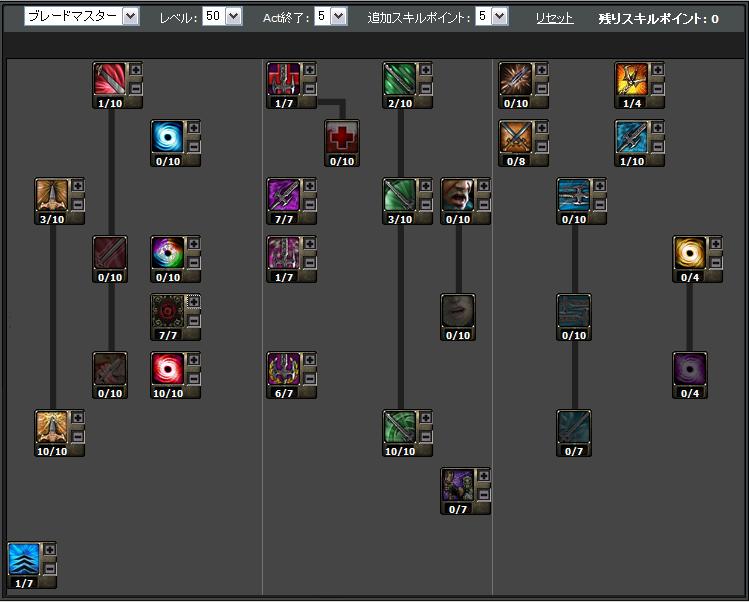Screen dimensions: 749x602
Task: Select the group of figures skill icon at 0/7
Action: [x=458, y=485]
